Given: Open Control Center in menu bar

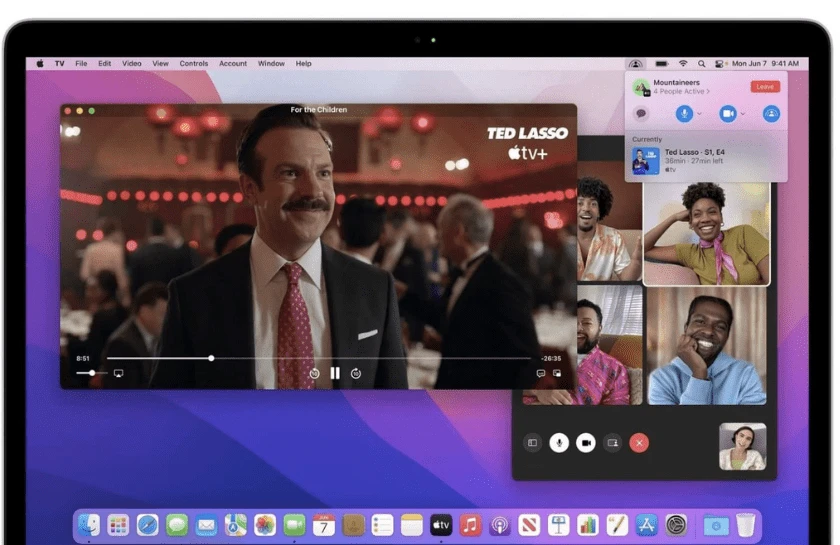Looking at the screenshot, I should click(x=719, y=63).
